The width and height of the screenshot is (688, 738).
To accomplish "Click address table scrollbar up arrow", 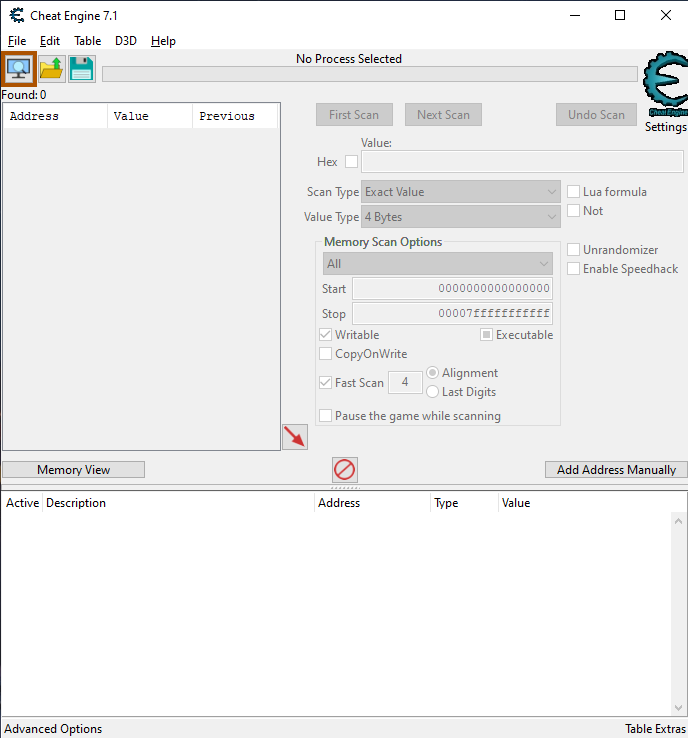I will point(678,521).
